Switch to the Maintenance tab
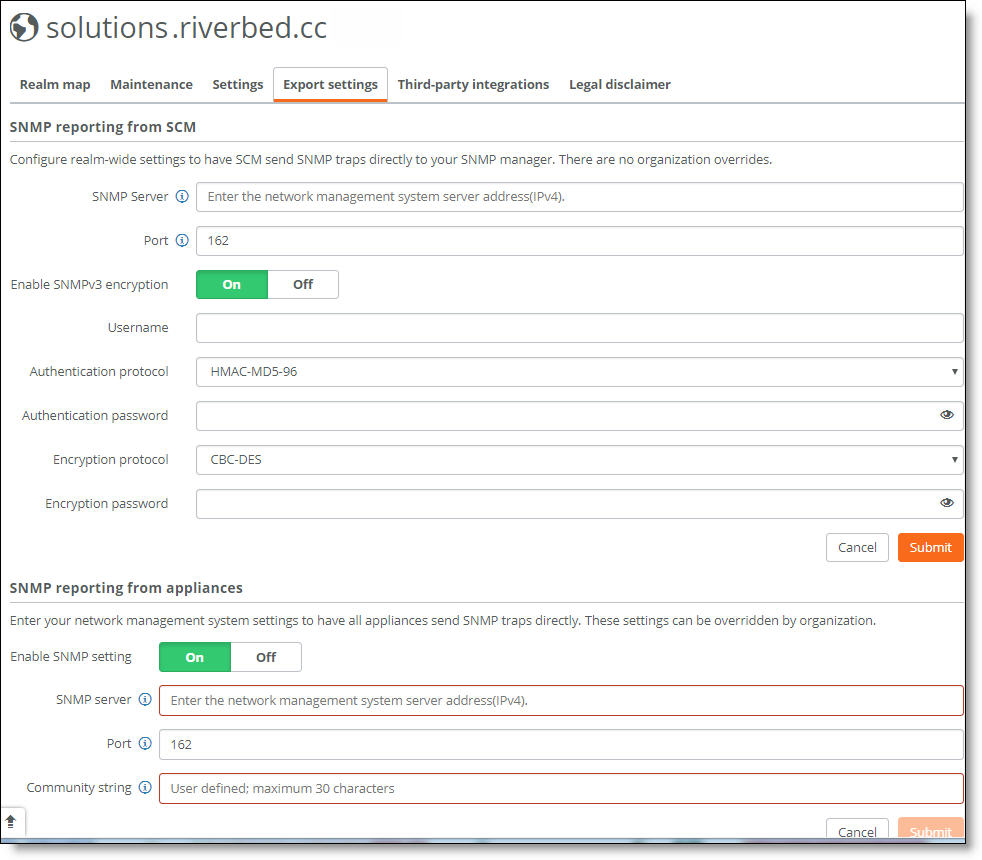This screenshot has width=982, height=860. (x=152, y=85)
